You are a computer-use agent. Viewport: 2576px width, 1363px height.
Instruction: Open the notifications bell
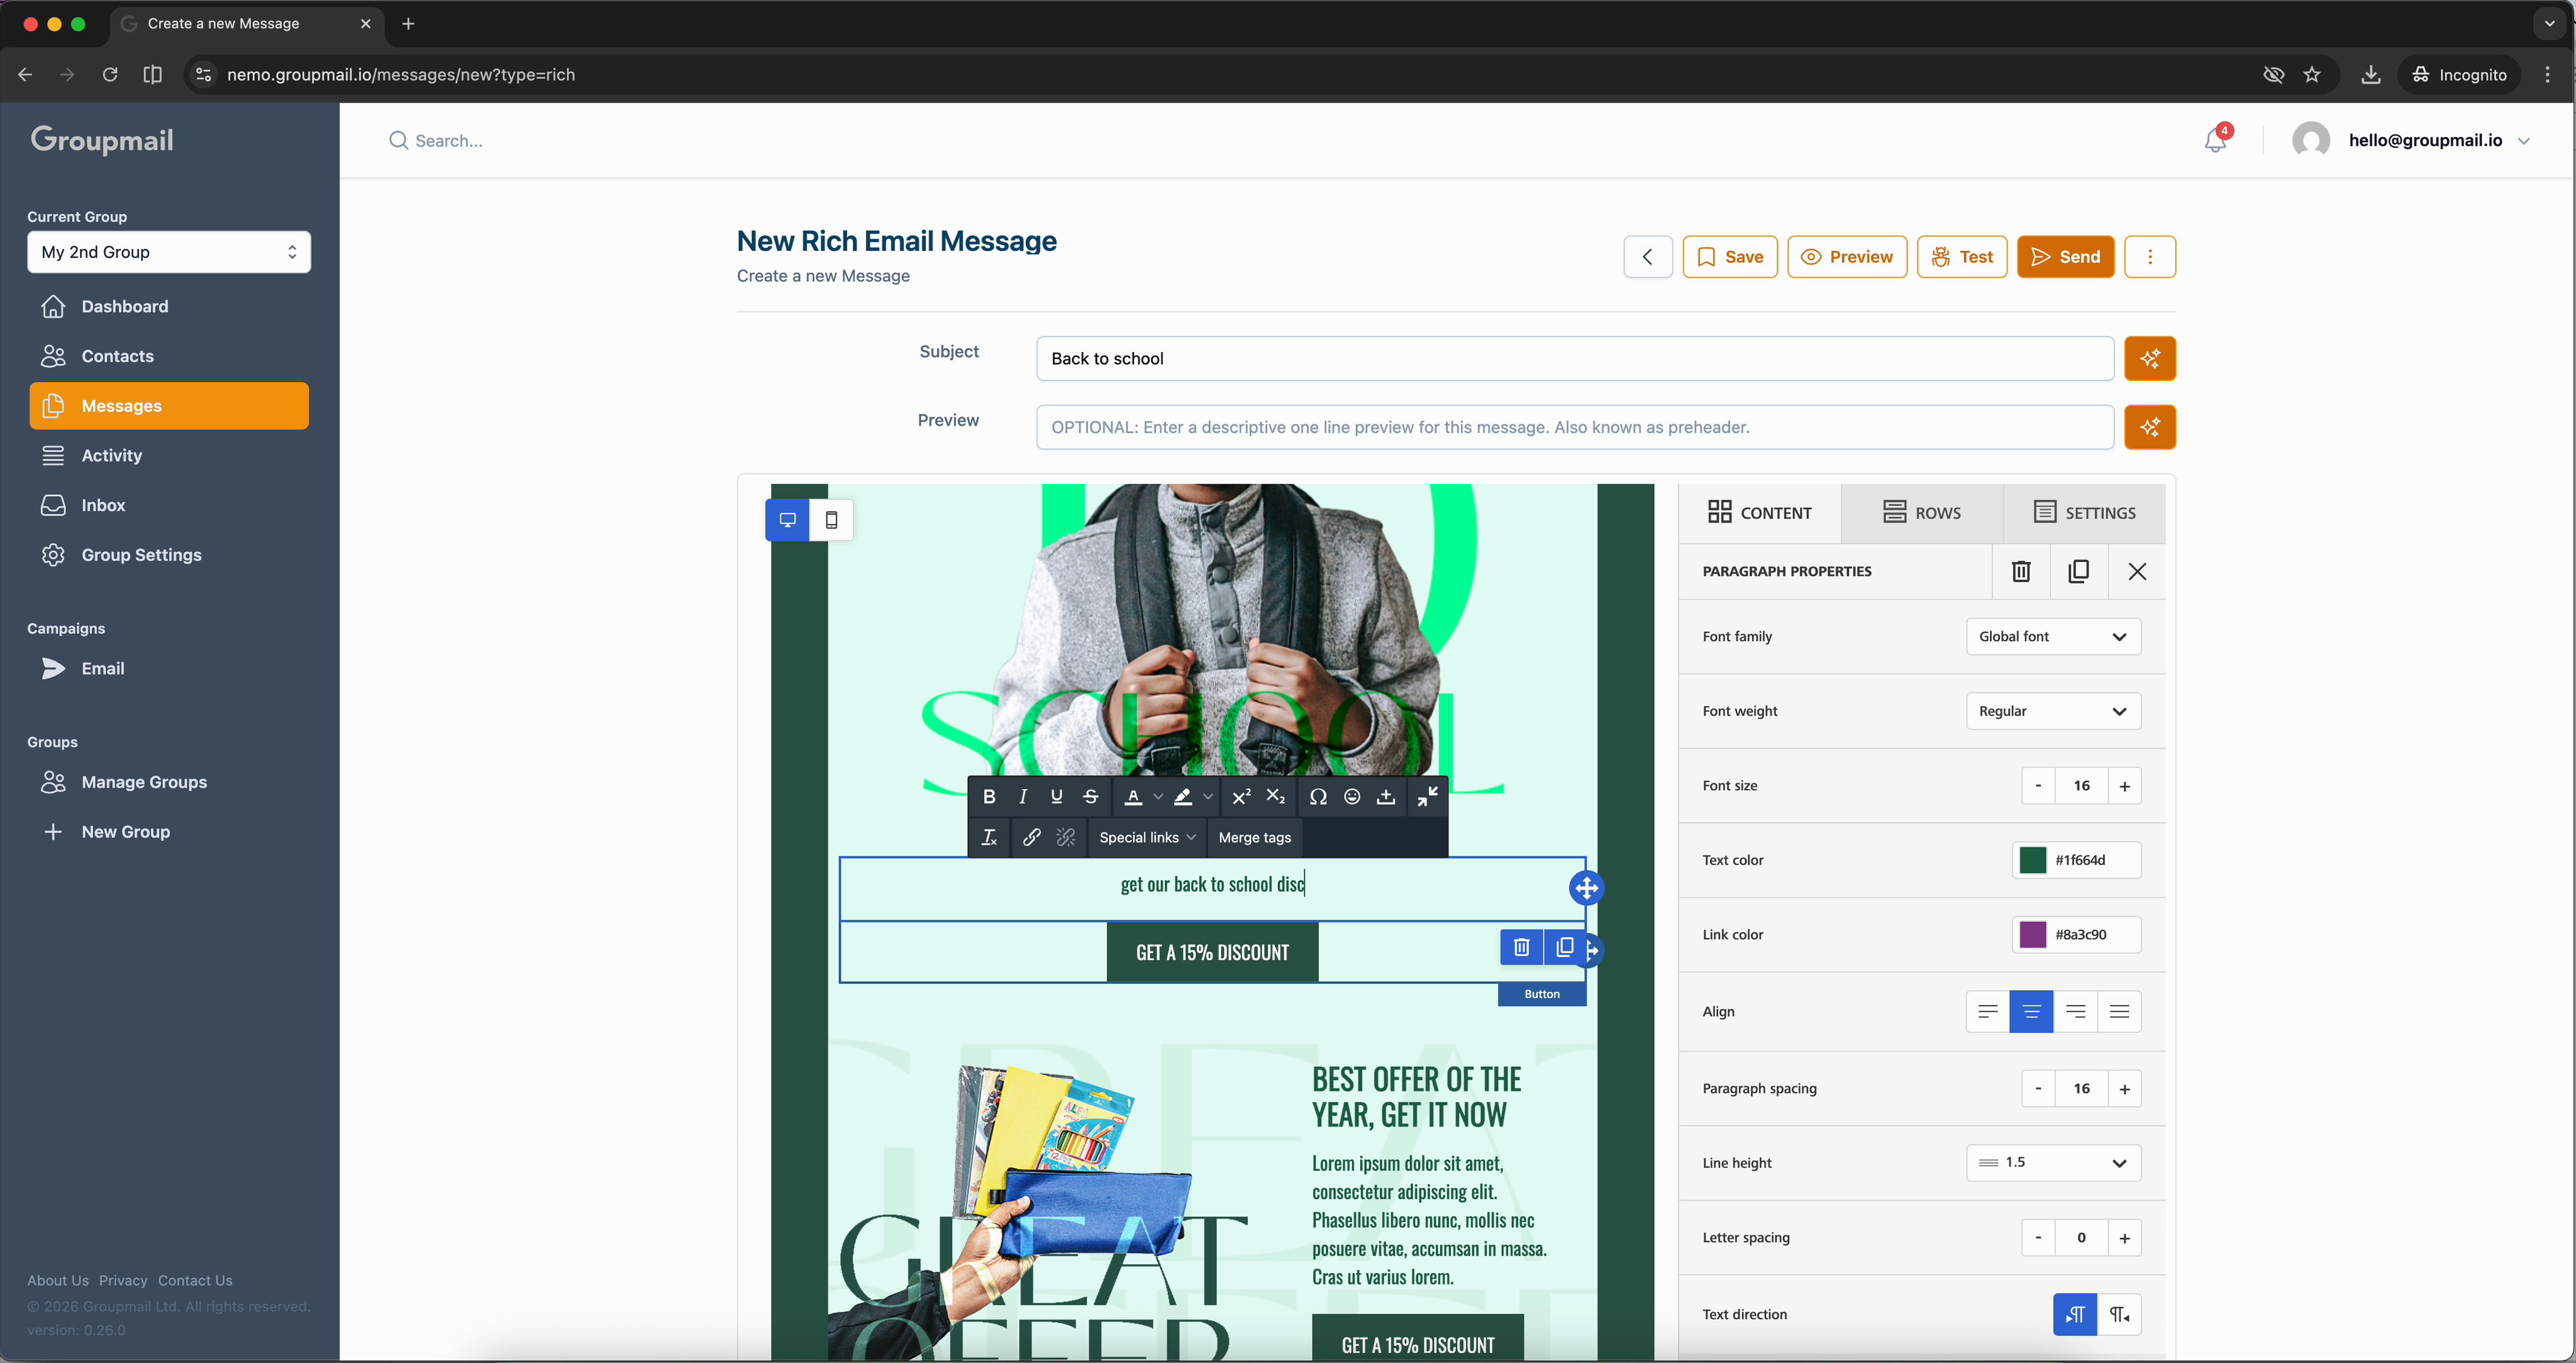click(2215, 140)
